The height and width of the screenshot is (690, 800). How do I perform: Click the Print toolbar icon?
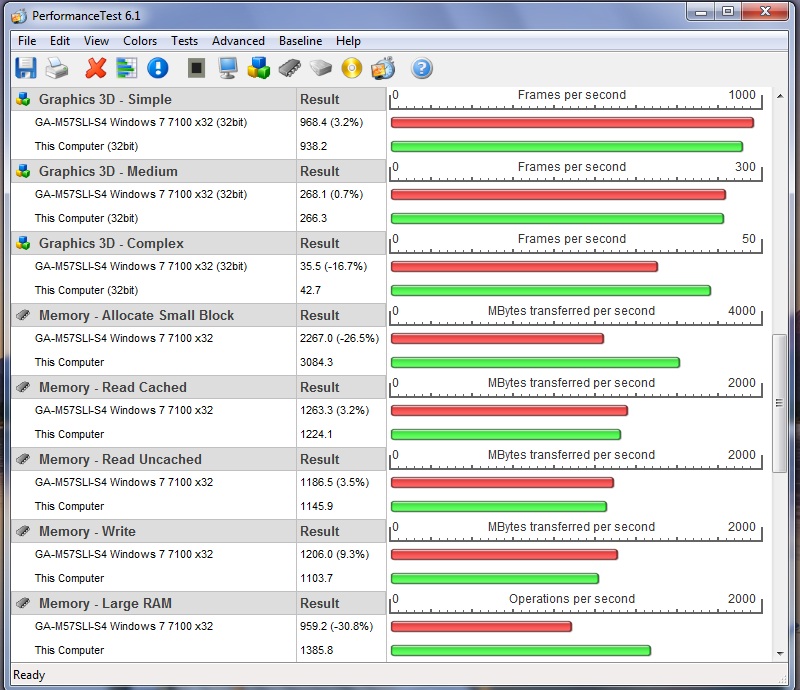(x=57, y=68)
